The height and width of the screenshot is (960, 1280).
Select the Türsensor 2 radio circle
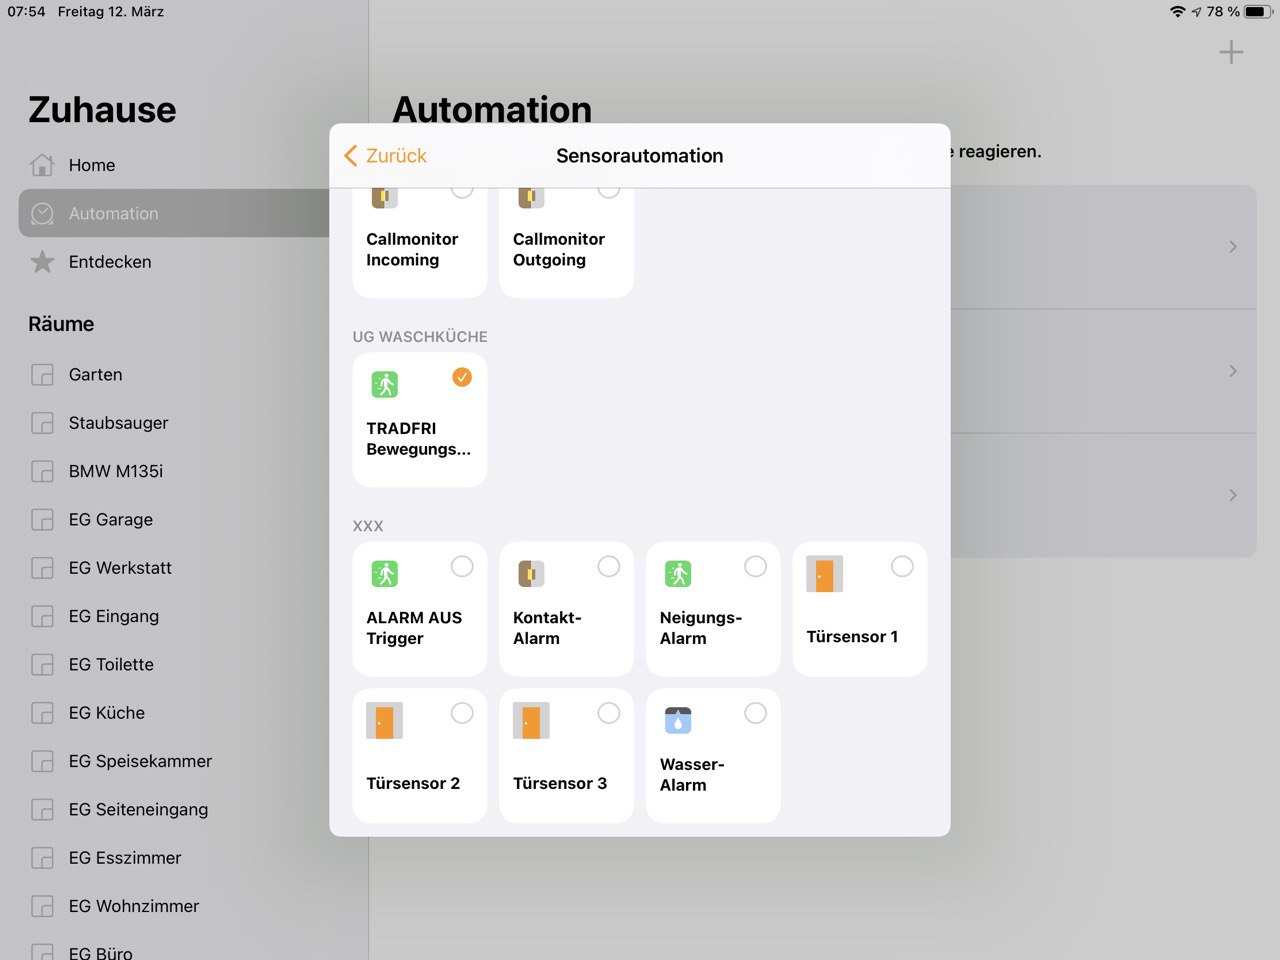tap(462, 713)
